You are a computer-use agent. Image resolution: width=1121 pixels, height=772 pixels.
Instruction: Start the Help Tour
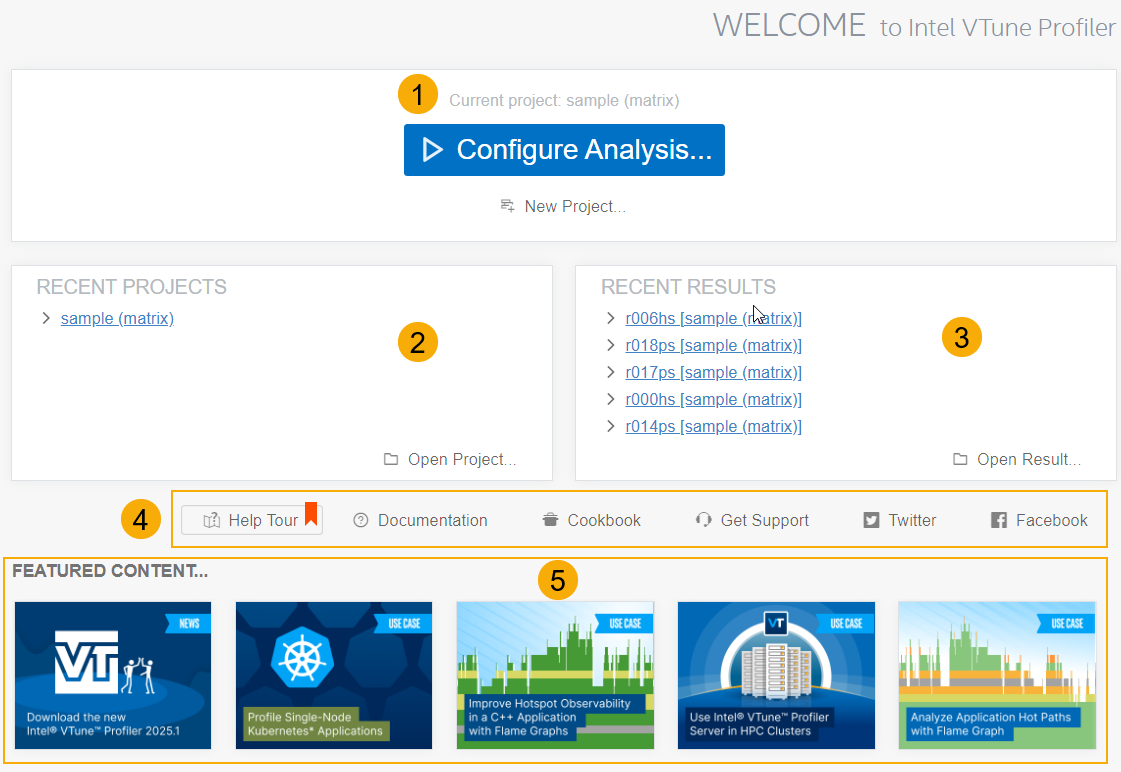pyautogui.click(x=252, y=520)
